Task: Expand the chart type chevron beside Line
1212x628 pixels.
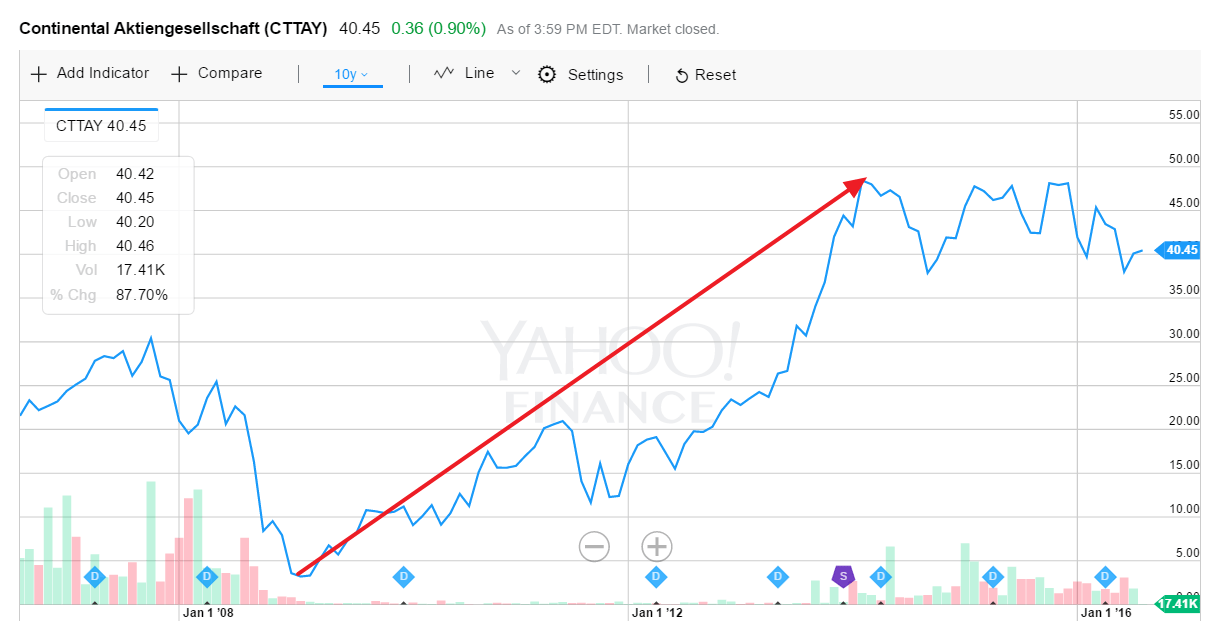Action: (x=516, y=73)
